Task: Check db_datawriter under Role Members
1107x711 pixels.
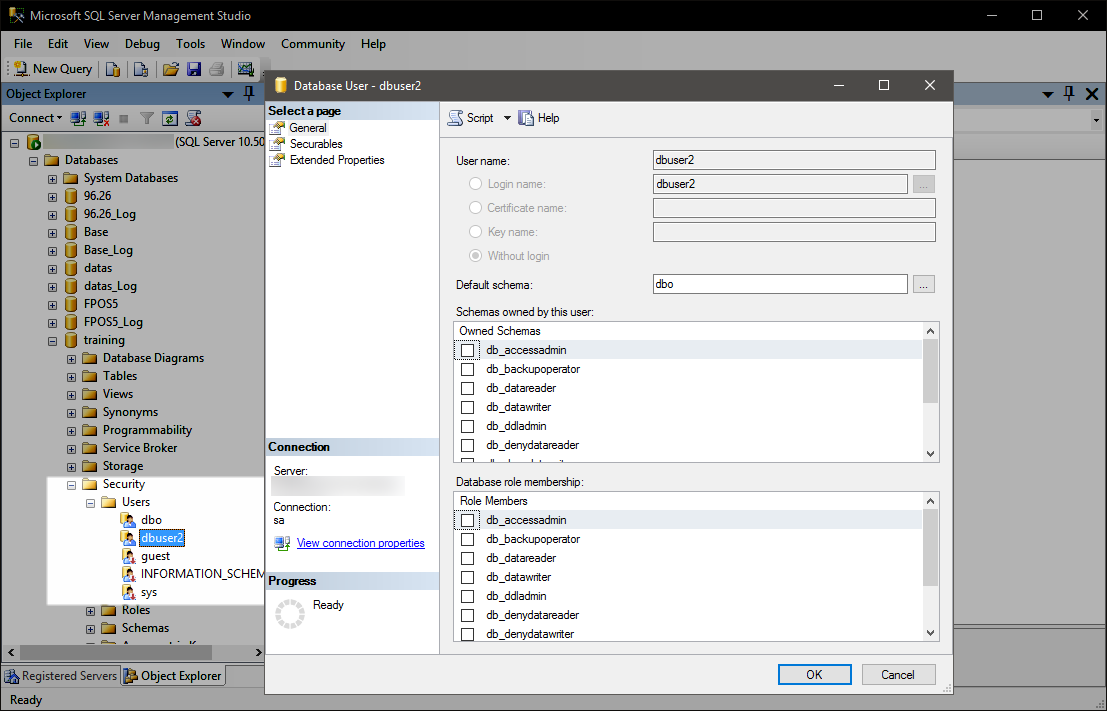Action: pos(467,578)
